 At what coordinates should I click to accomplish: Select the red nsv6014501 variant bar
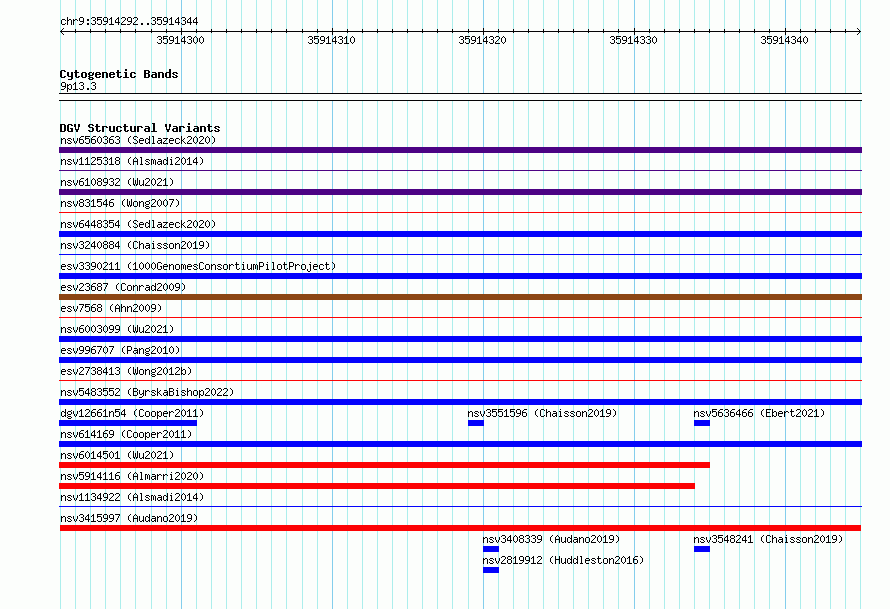click(x=384, y=465)
